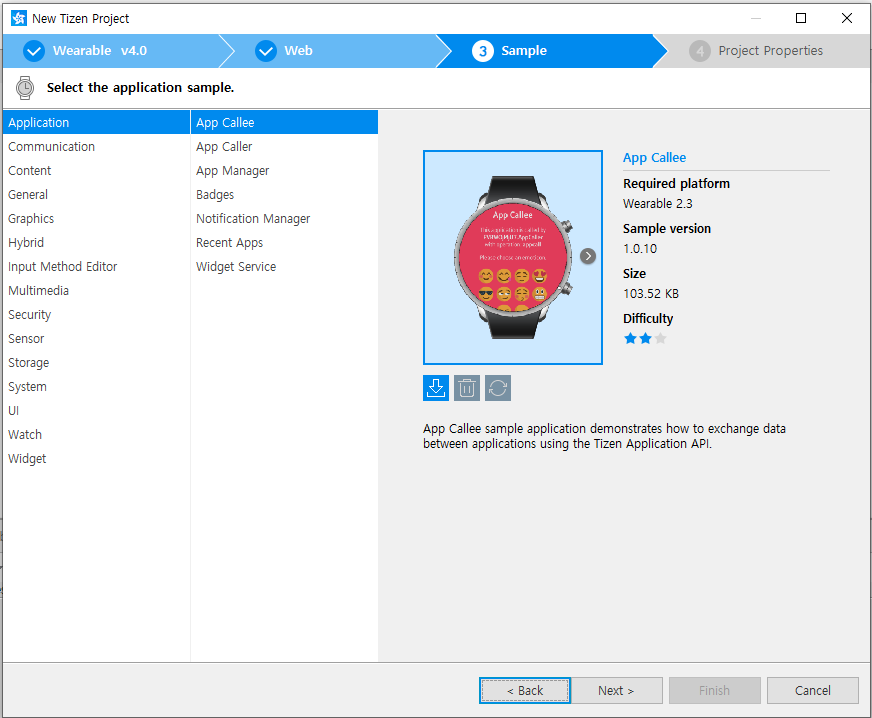The width and height of the screenshot is (872, 718).
Task: Select the Sample wizard step
Action: (x=551, y=51)
